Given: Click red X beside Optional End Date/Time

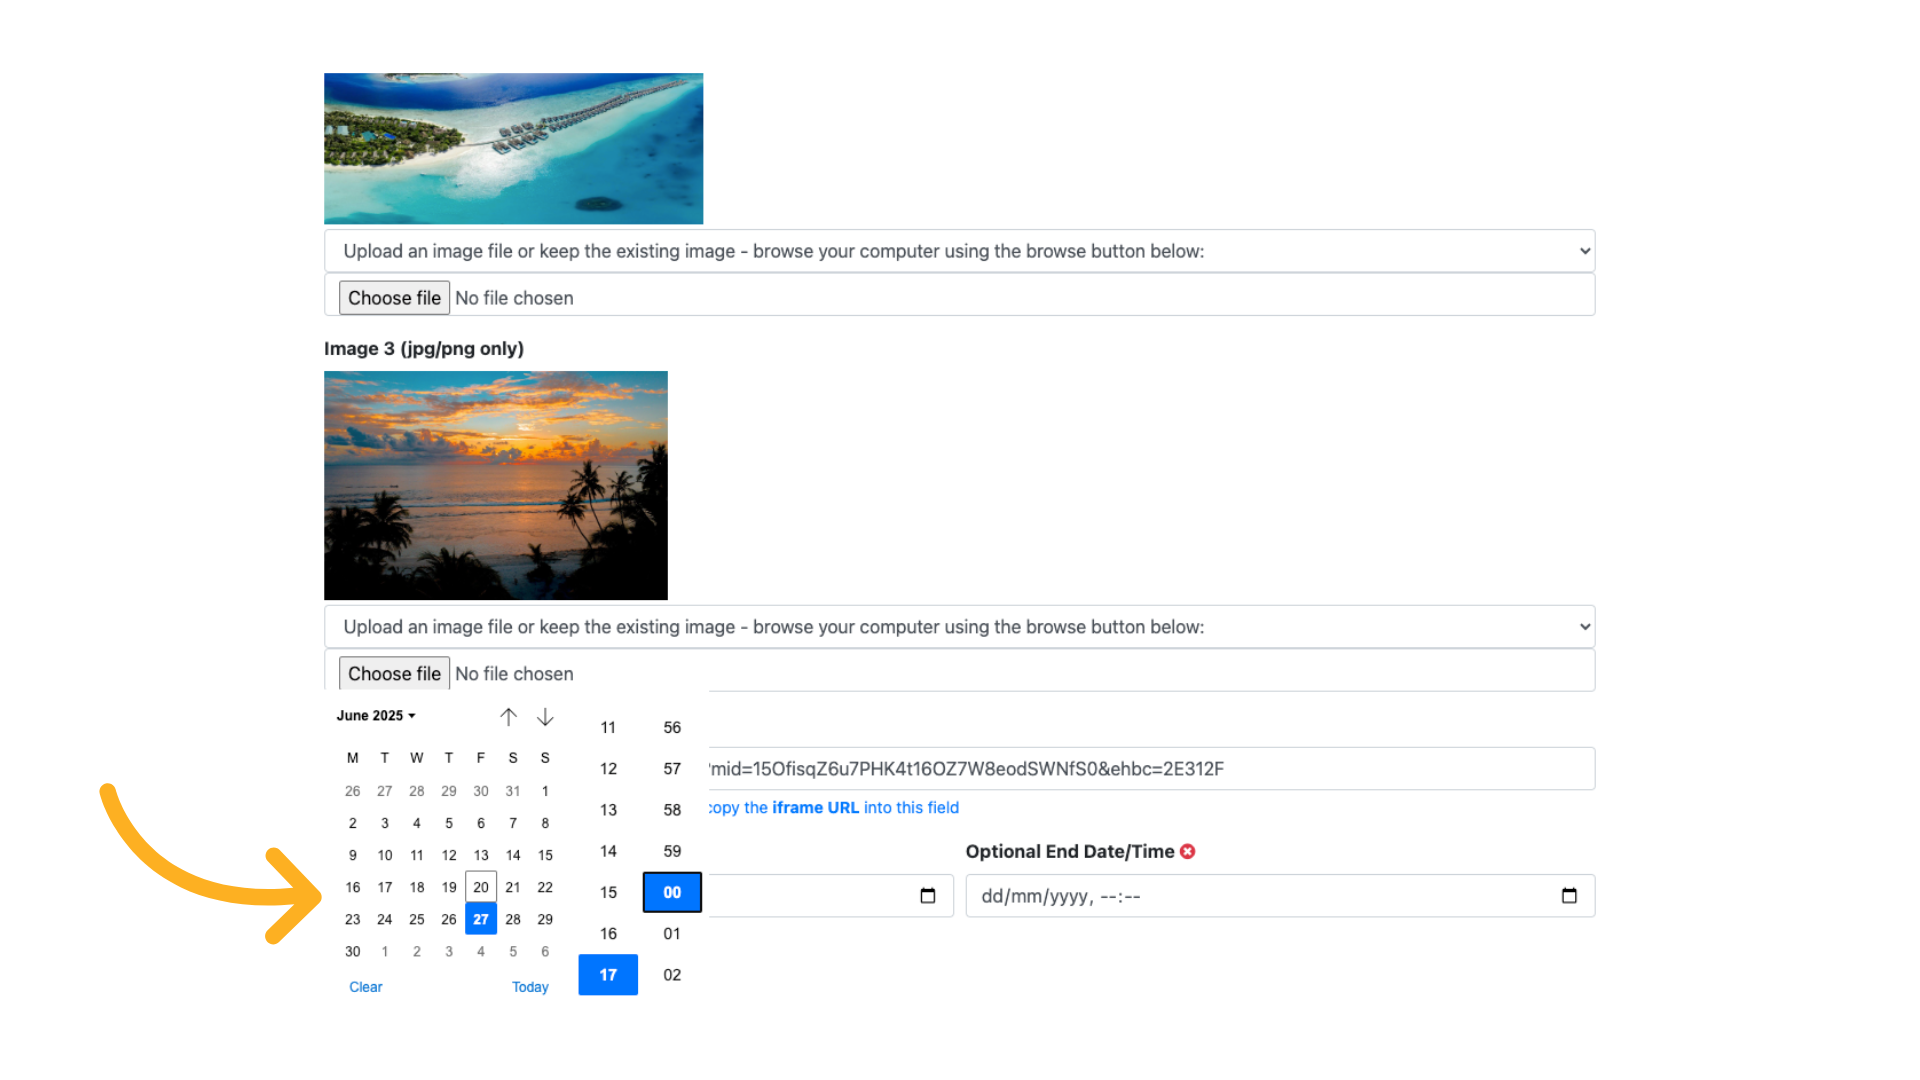Looking at the screenshot, I should [1187, 851].
